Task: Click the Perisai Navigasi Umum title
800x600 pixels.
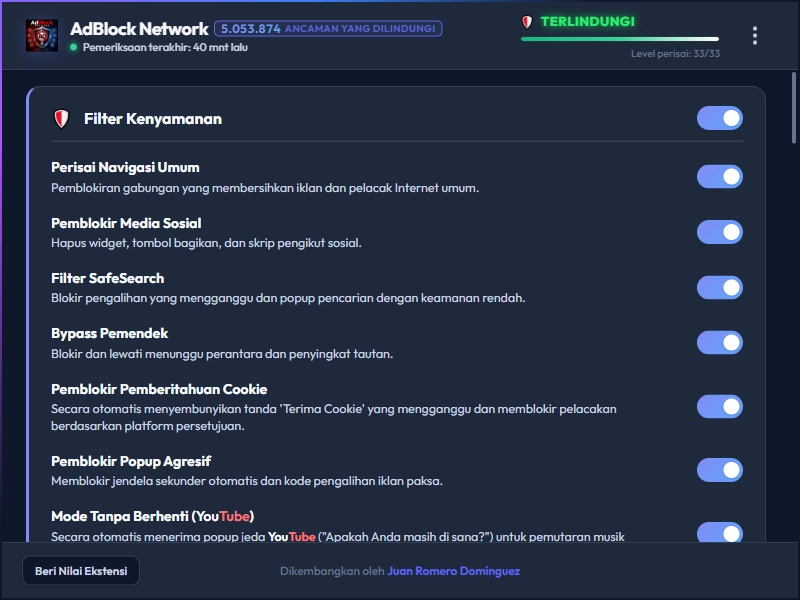Action: click(126, 167)
